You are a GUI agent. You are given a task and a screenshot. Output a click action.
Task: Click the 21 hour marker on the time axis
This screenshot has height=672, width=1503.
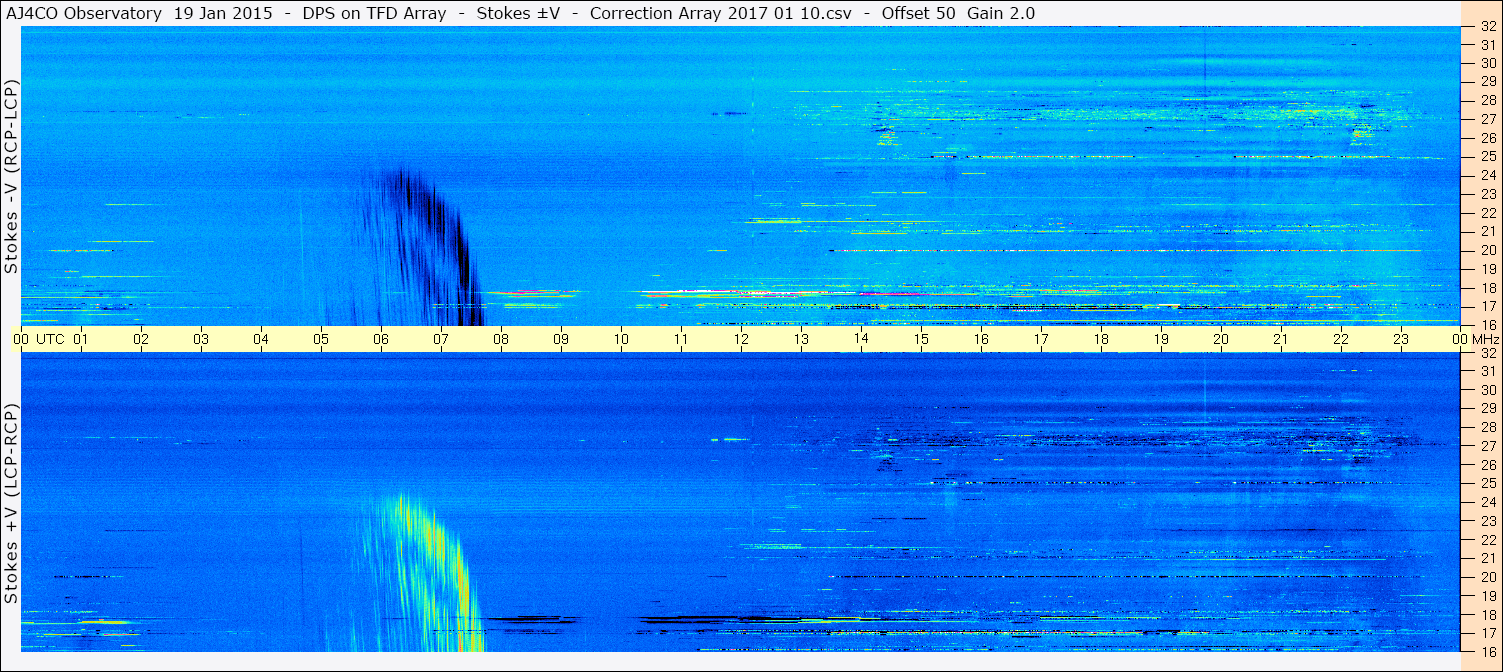pyautogui.click(x=1281, y=340)
